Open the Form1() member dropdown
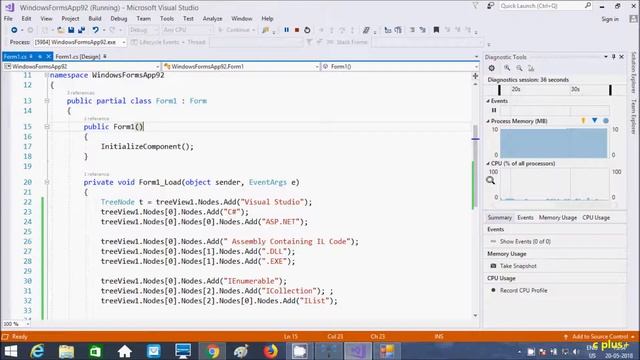The image size is (640, 360). point(400,66)
